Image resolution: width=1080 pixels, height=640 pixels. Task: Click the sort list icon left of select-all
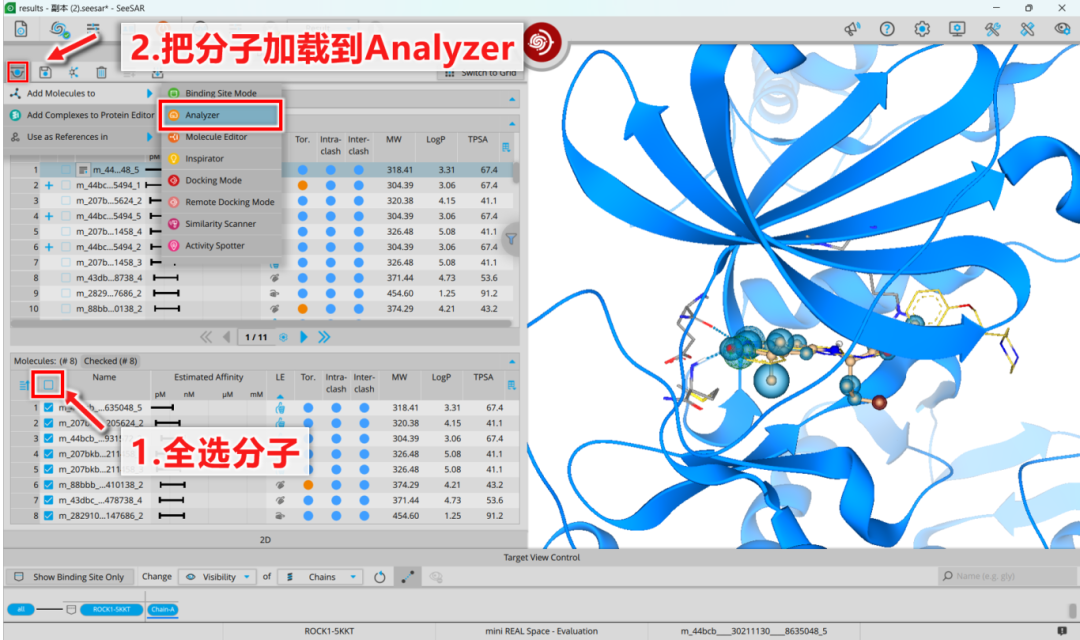23,385
